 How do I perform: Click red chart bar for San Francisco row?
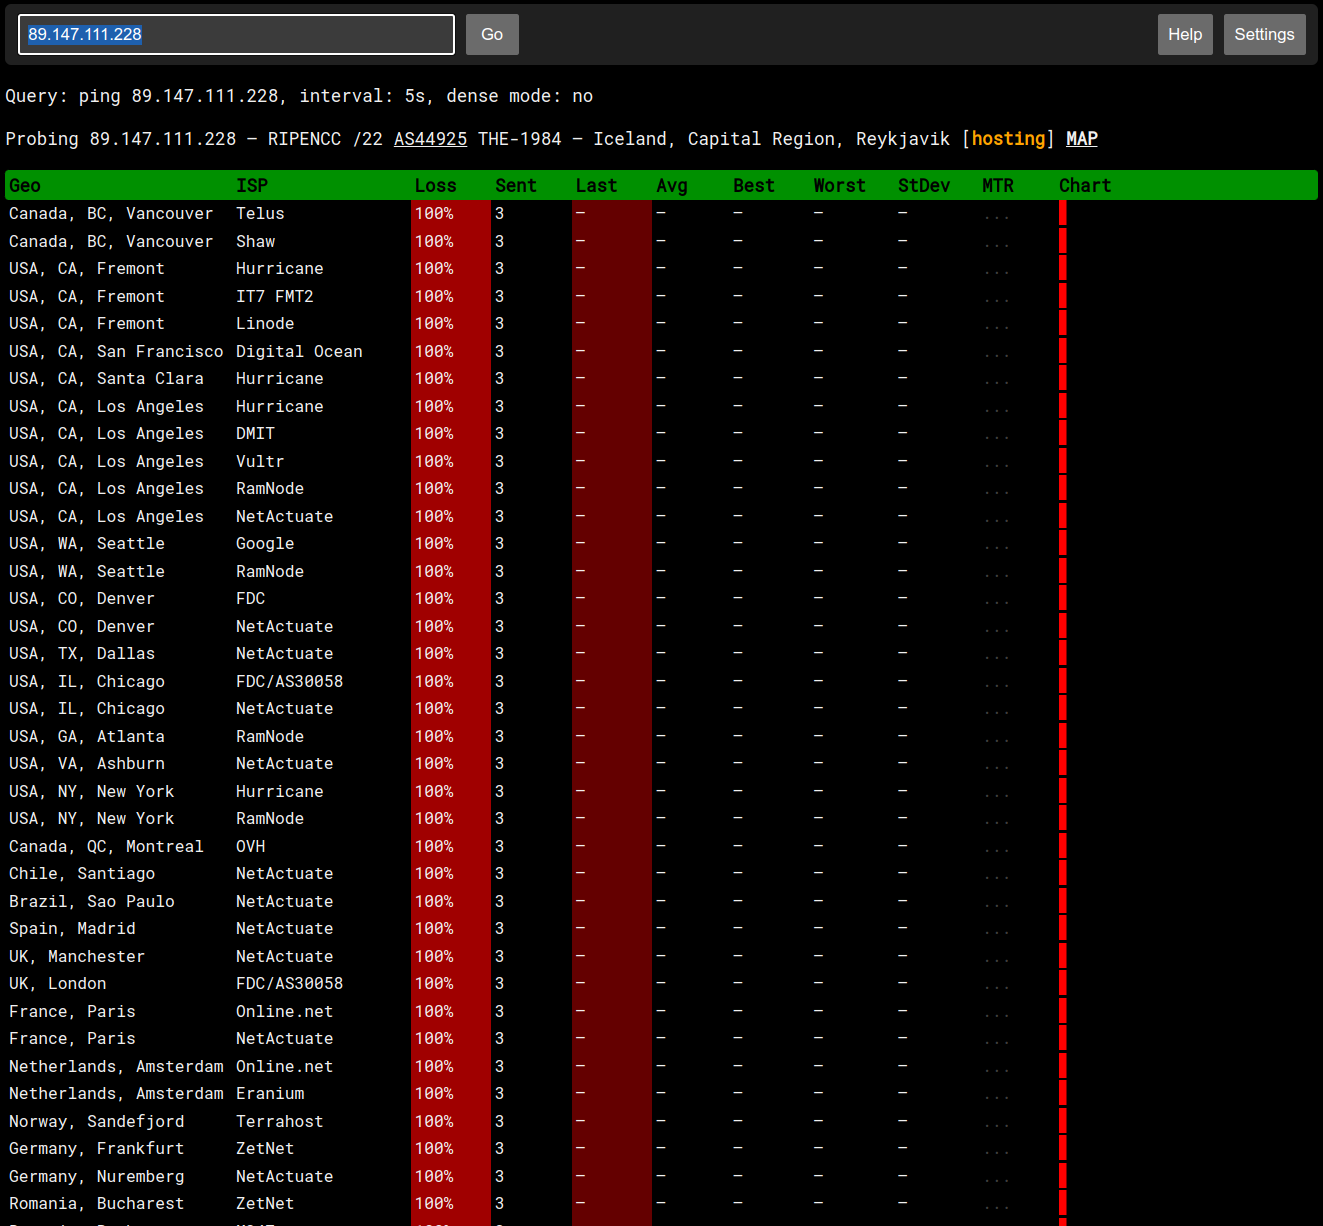coord(1062,351)
